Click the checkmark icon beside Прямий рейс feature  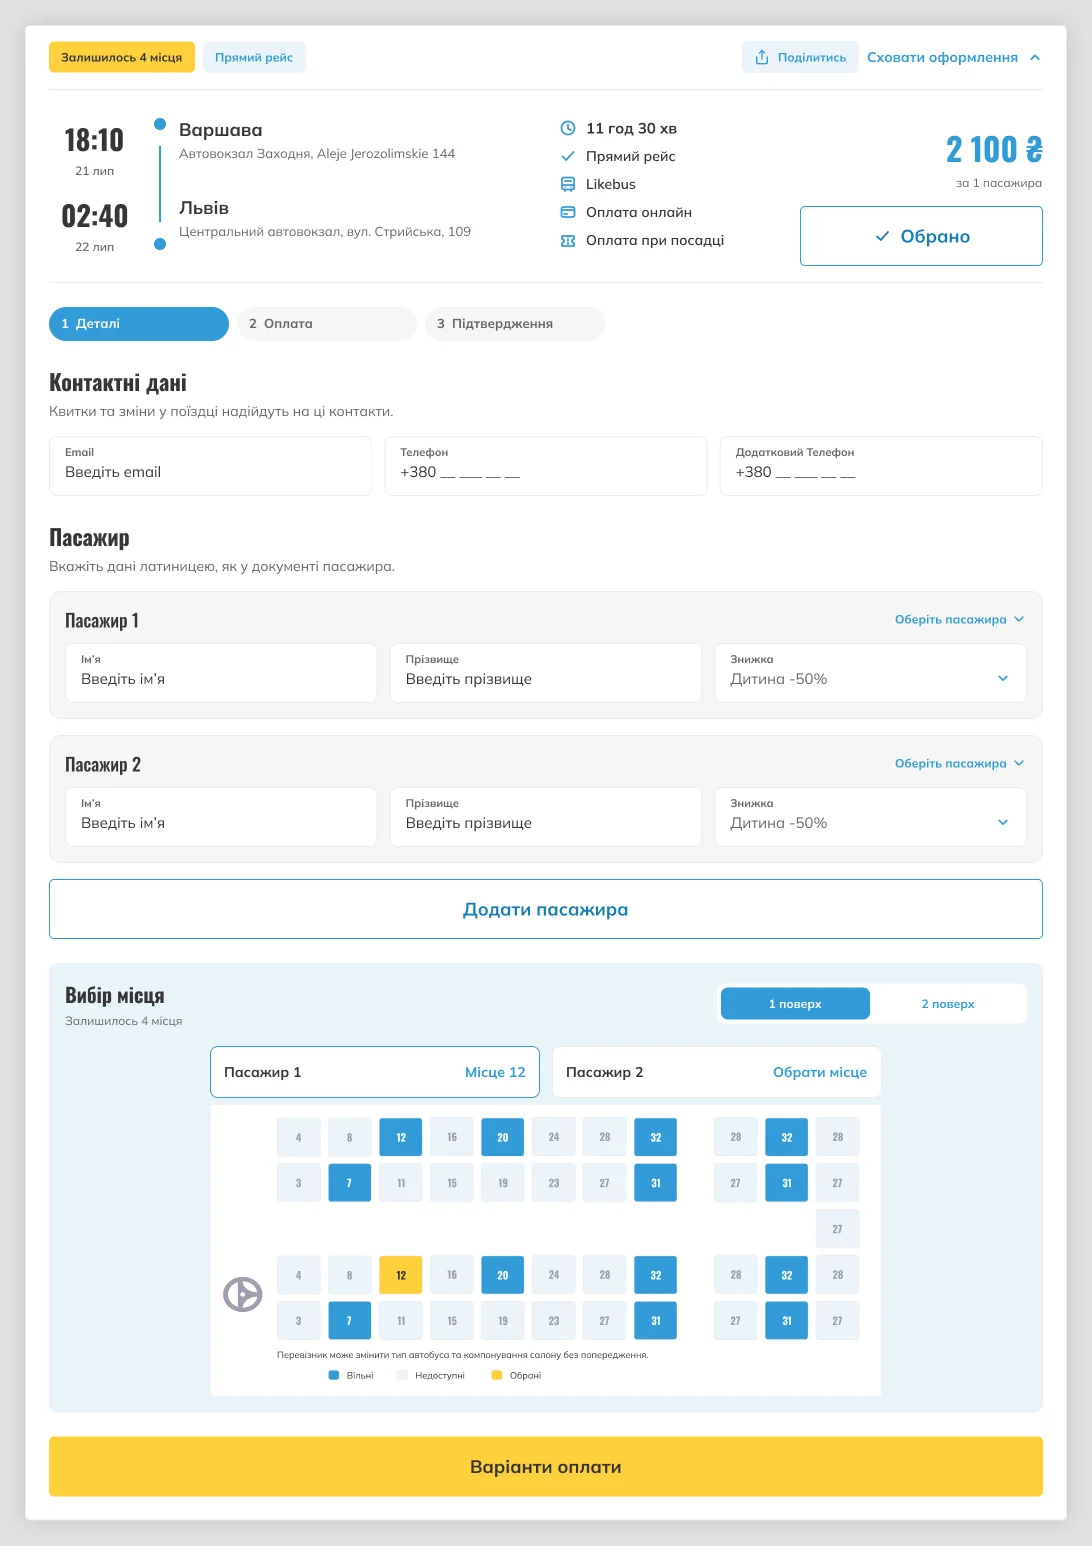[568, 156]
